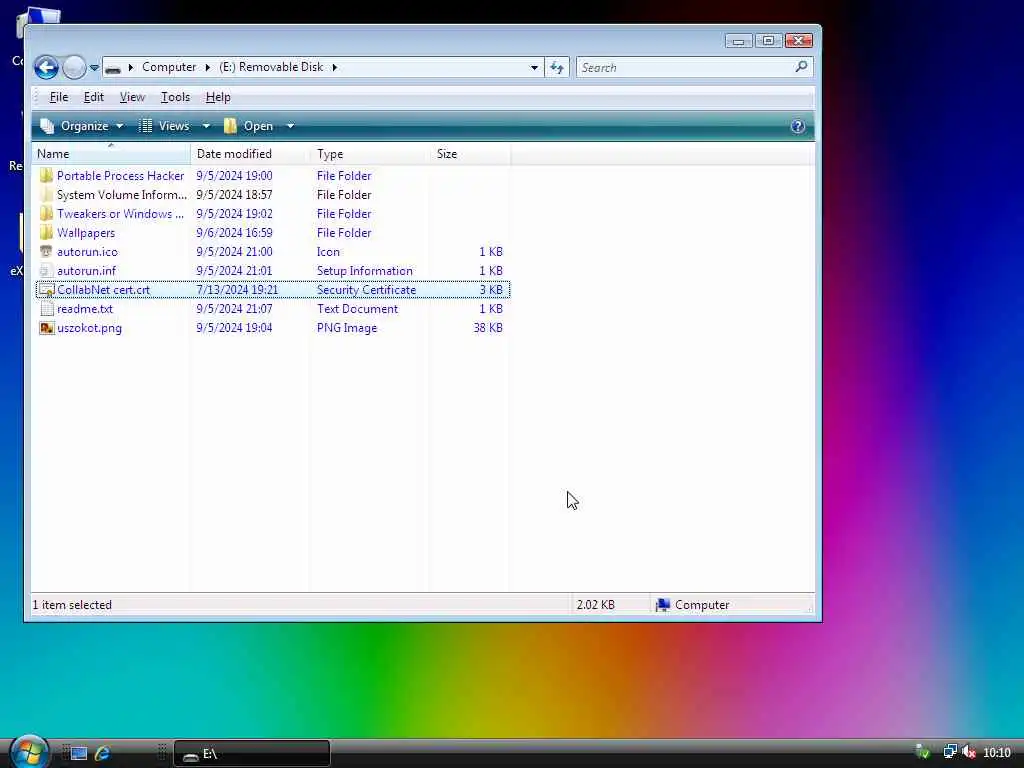The width and height of the screenshot is (1024, 768).
Task: Expand the Views dropdown arrow
Action: pos(206,126)
